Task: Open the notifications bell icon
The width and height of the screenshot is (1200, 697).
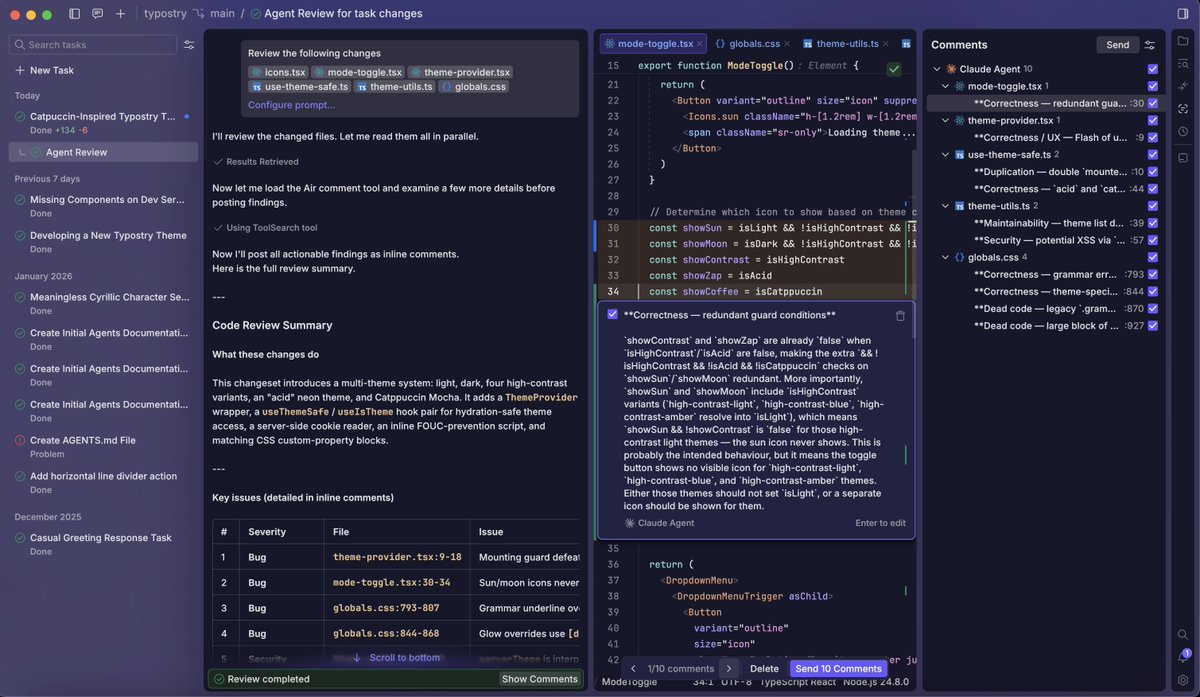Action: [x=1183, y=657]
